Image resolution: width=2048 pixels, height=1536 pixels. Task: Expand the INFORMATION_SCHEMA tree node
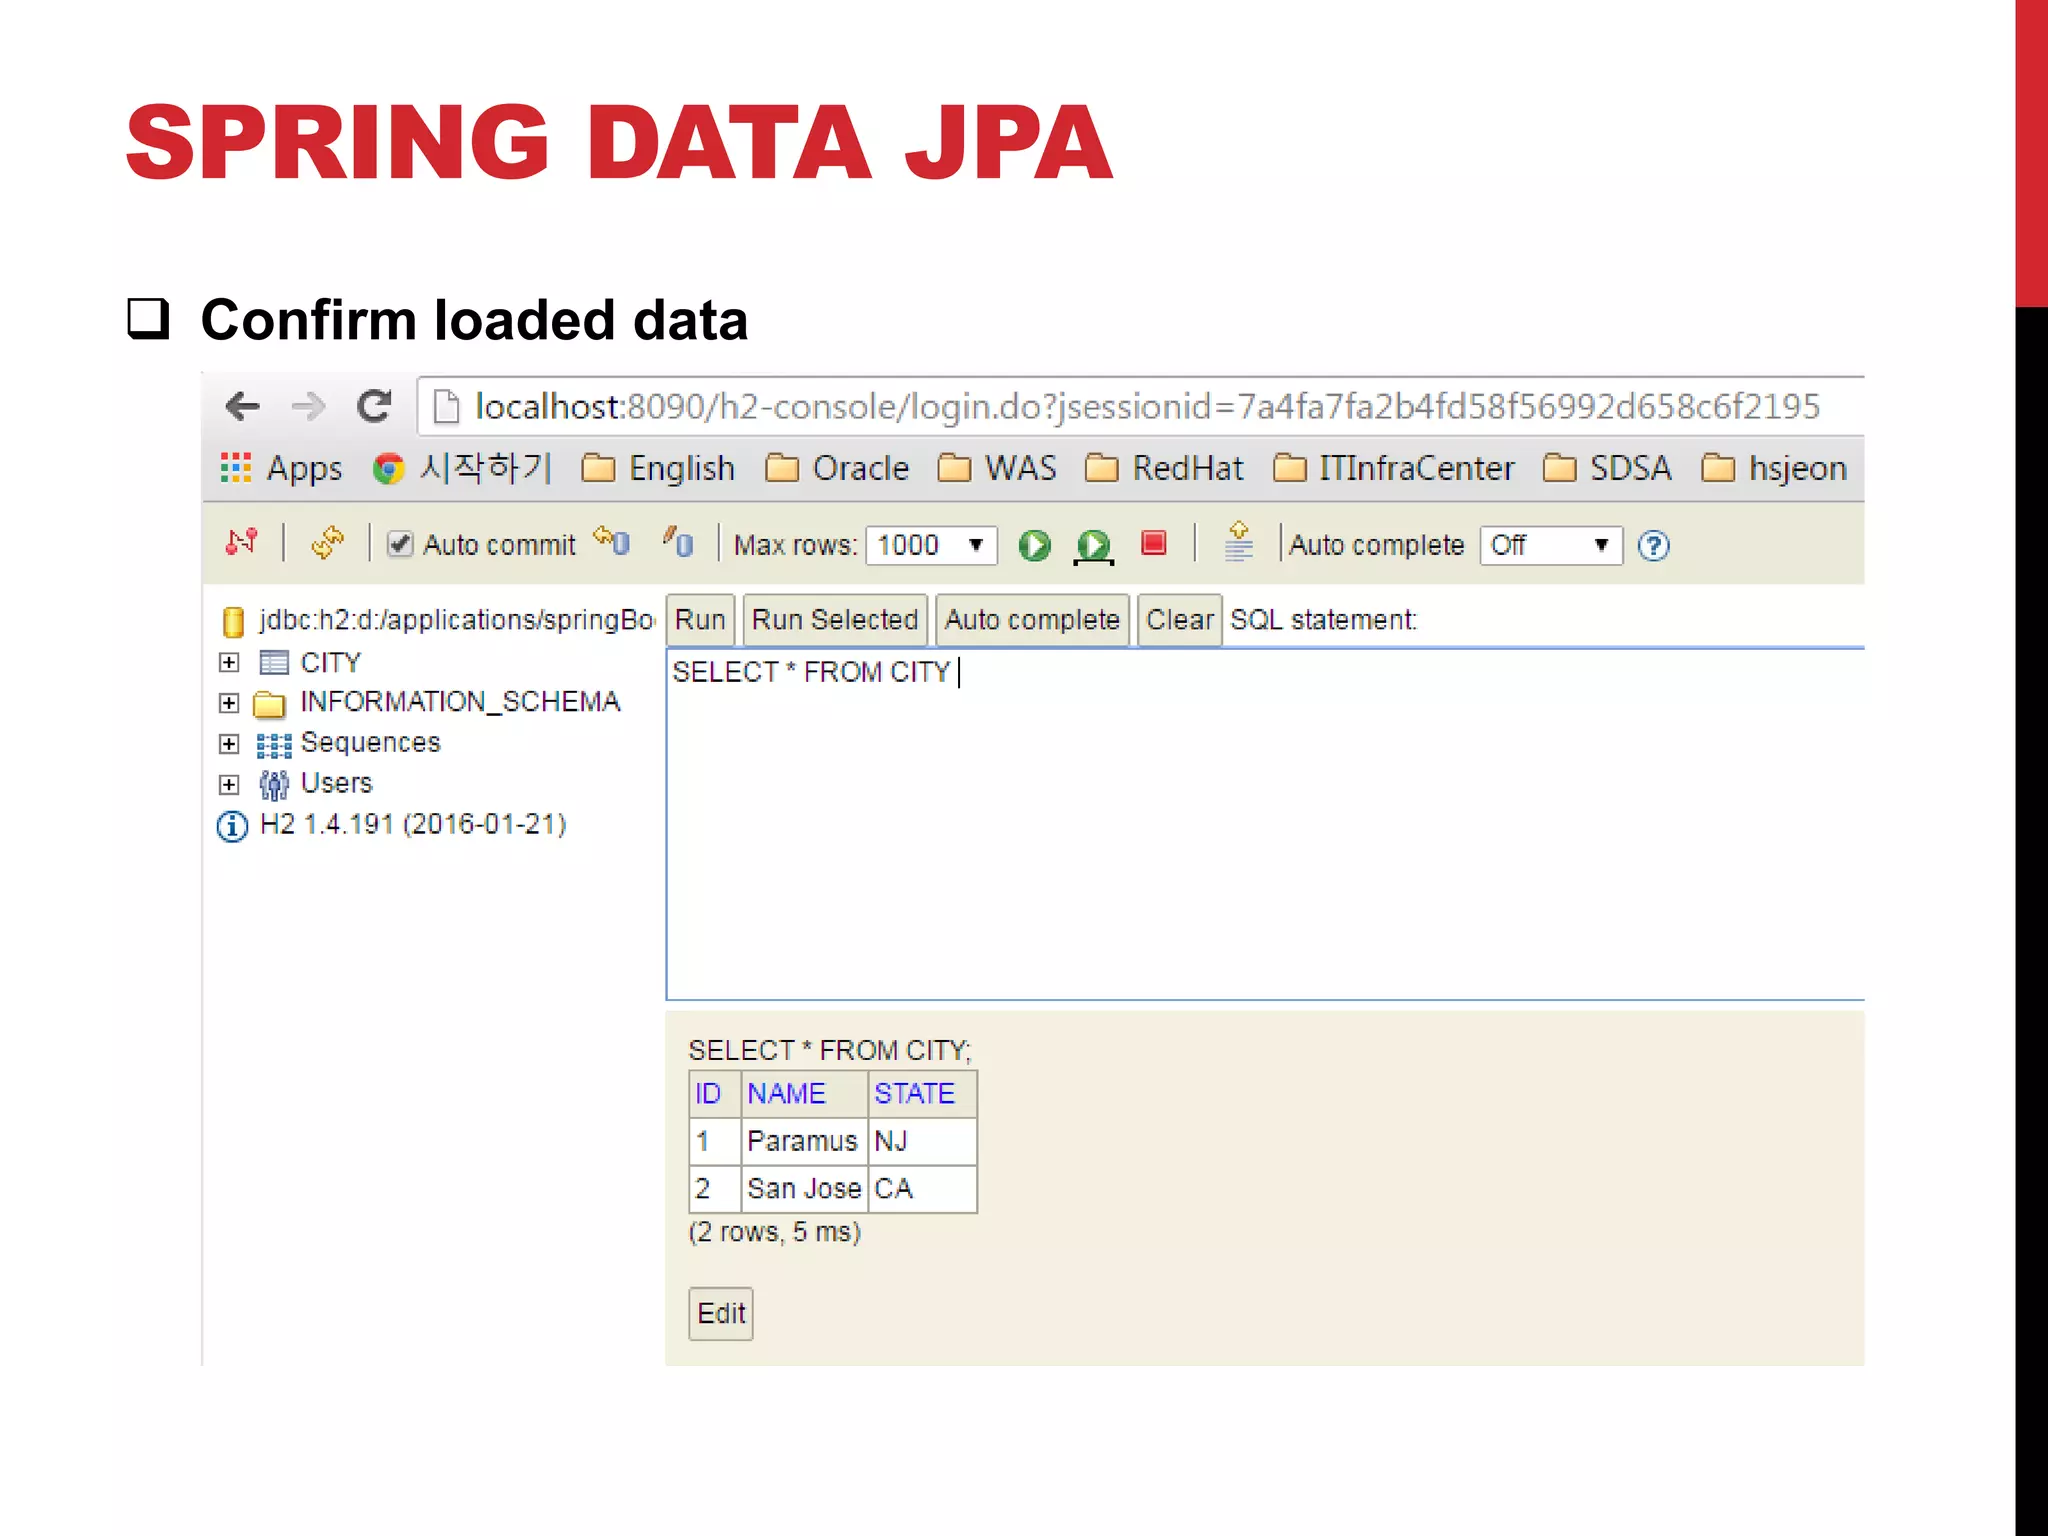tap(229, 703)
